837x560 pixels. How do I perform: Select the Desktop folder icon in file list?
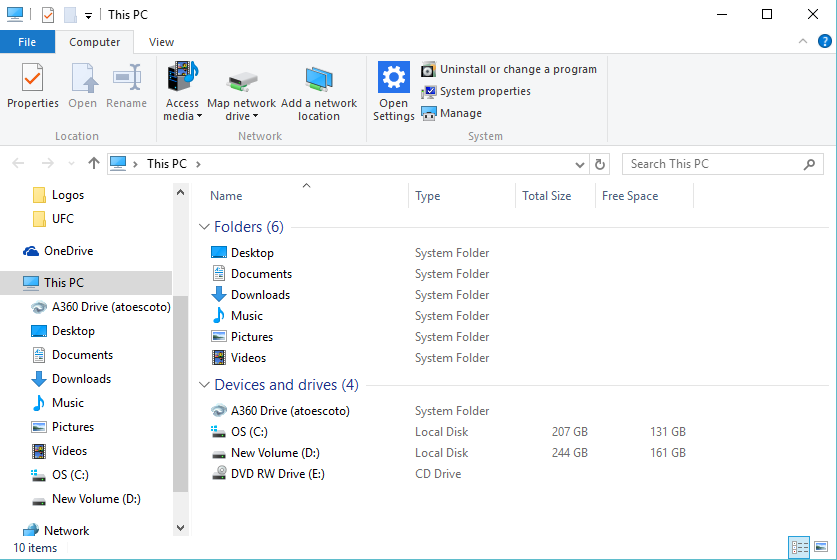click(x=219, y=253)
